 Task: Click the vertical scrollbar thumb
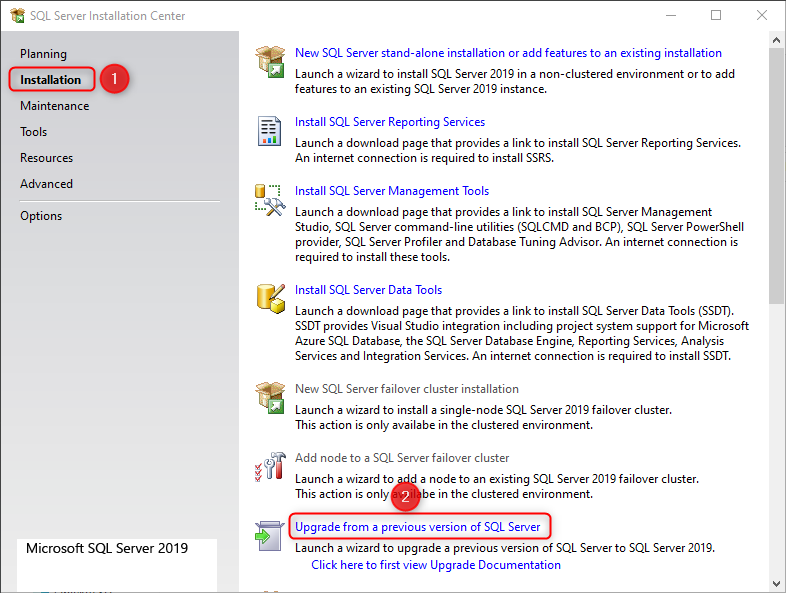(776, 175)
